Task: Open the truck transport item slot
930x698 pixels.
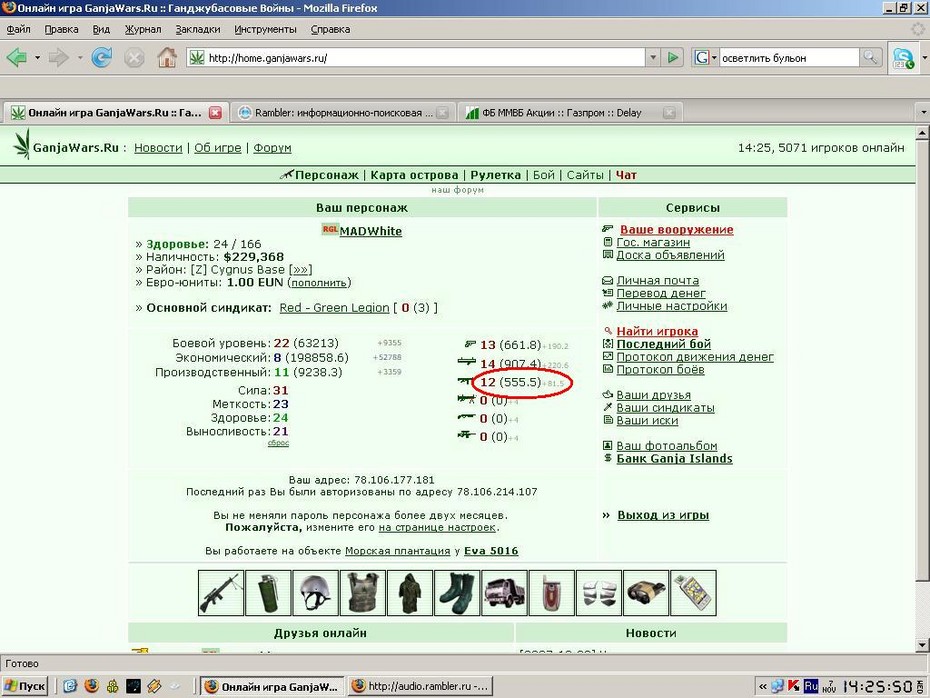Action: point(504,593)
